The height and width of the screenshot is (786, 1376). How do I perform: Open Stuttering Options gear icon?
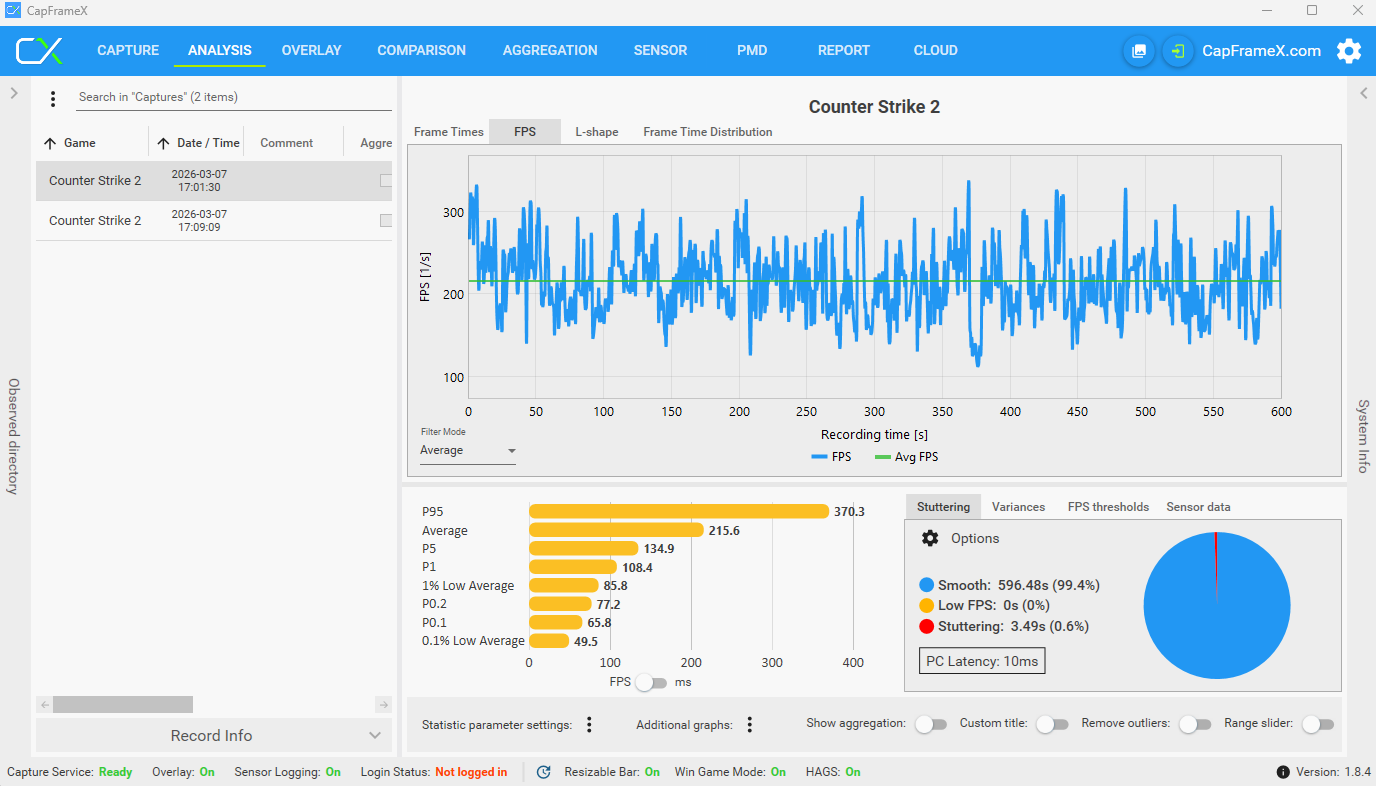(930, 538)
